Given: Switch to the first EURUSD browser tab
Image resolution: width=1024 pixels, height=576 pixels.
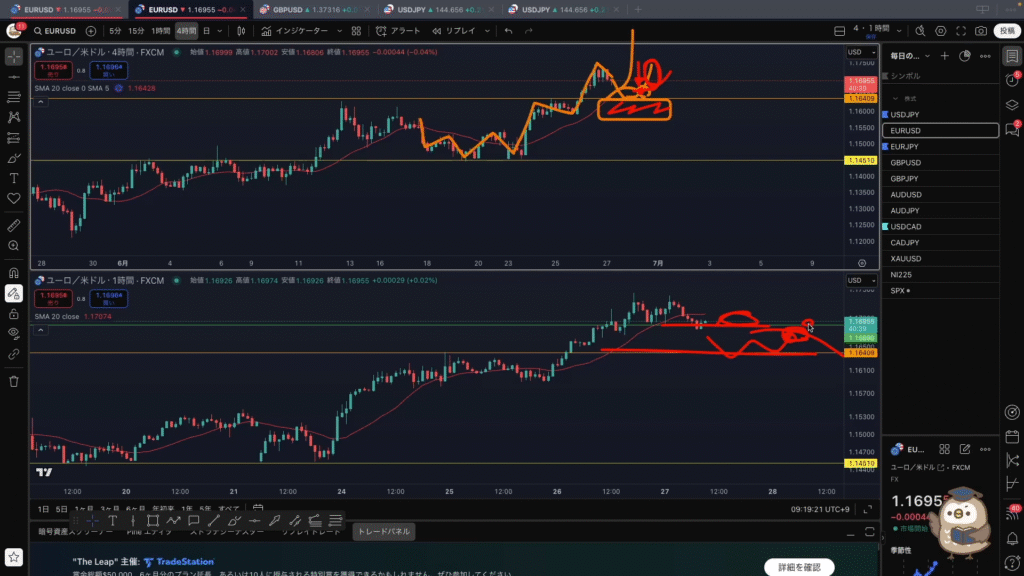Looking at the screenshot, I should (65, 10).
